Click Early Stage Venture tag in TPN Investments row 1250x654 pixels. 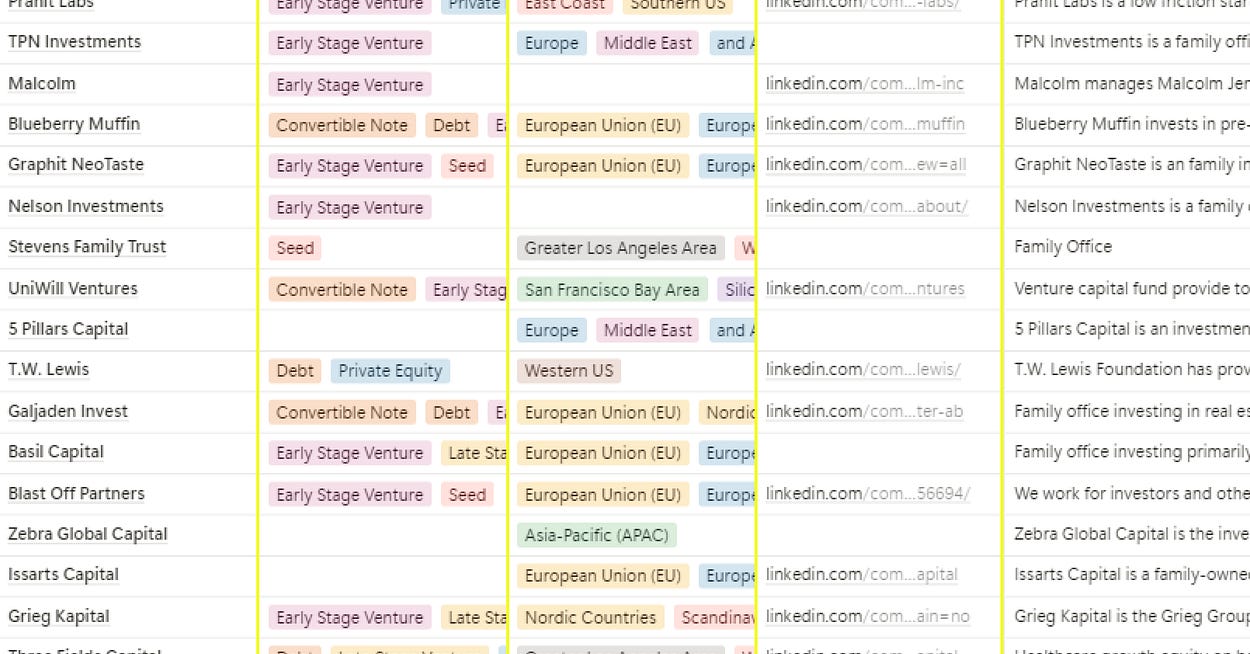pyautogui.click(x=350, y=43)
